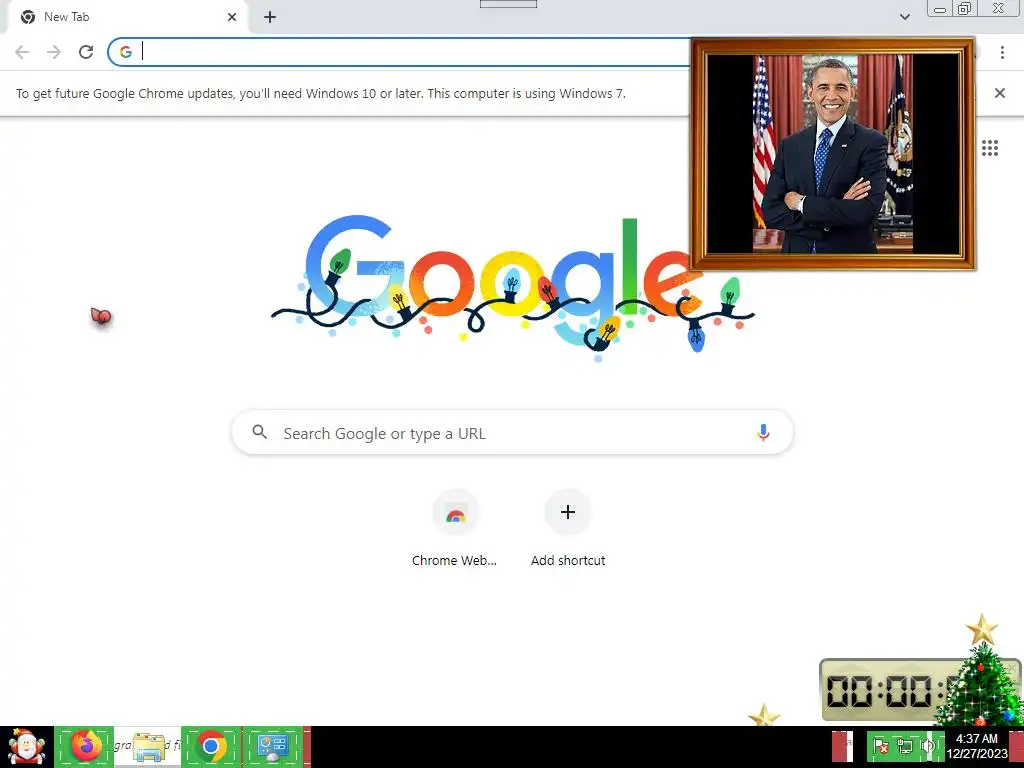Open the tab search dropdown arrow
This screenshot has height=768, width=1024.
904,17
